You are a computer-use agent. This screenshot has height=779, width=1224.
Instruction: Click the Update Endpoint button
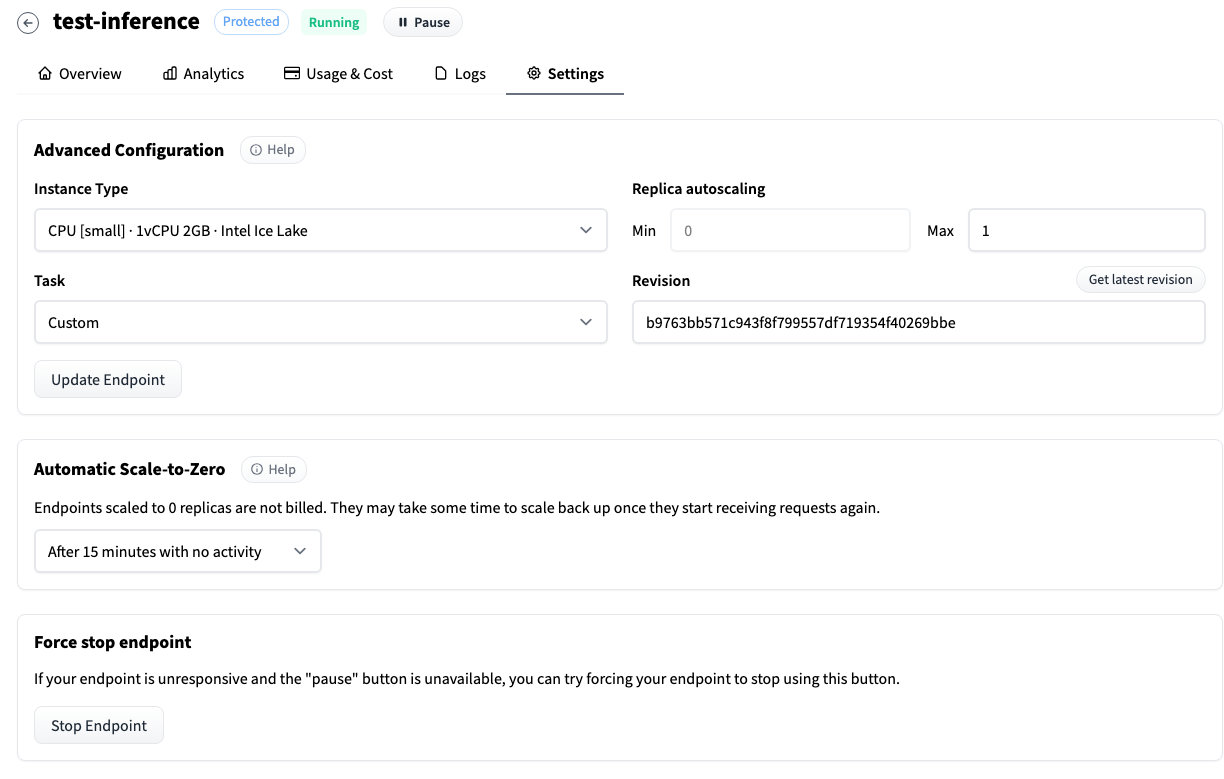(x=107, y=379)
